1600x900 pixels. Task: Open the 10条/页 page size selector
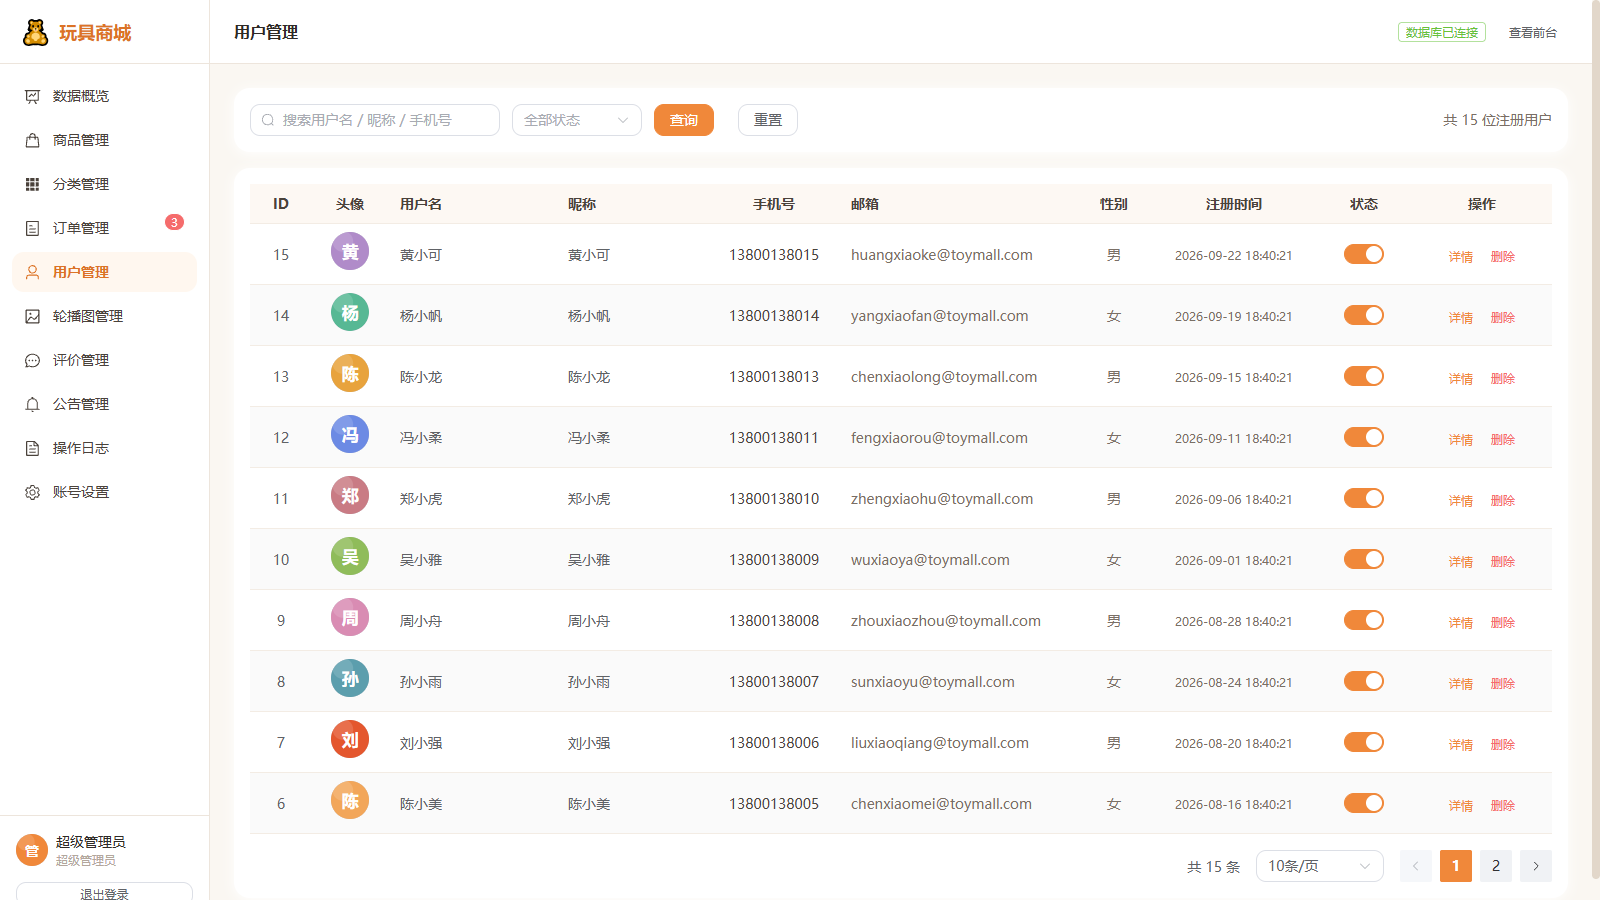pos(1320,866)
